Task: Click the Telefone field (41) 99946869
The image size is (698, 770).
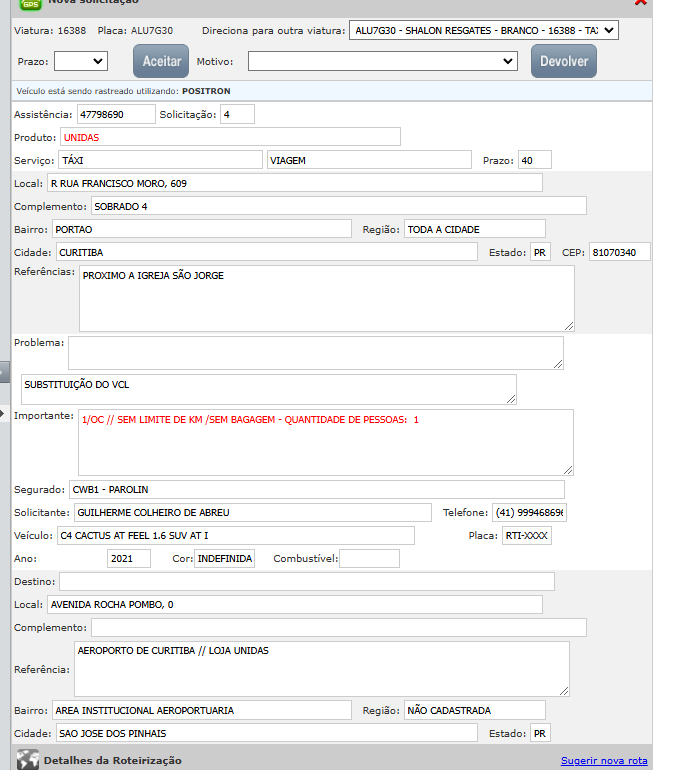Action: [x=530, y=512]
